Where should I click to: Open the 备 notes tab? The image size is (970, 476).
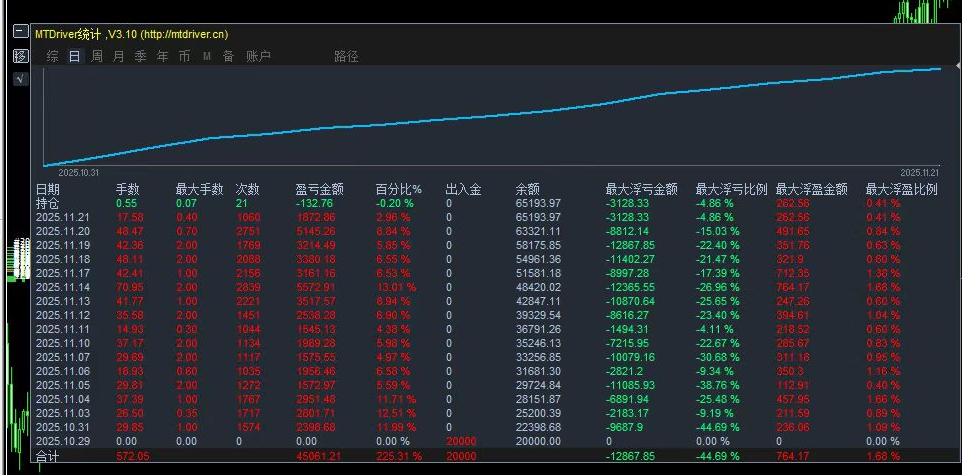pyautogui.click(x=228, y=56)
